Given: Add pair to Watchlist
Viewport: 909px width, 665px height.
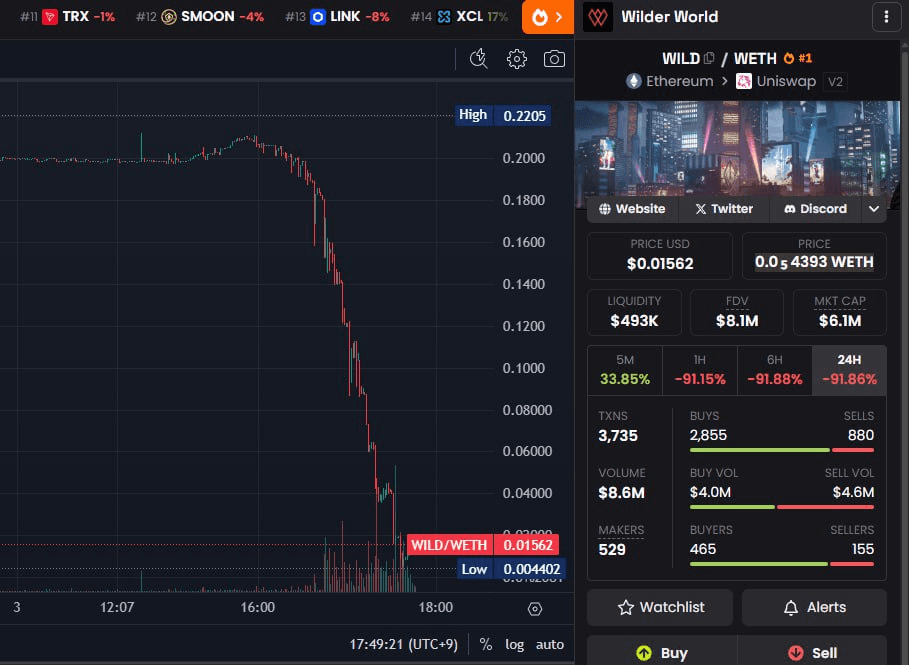Looking at the screenshot, I should coord(659,607).
